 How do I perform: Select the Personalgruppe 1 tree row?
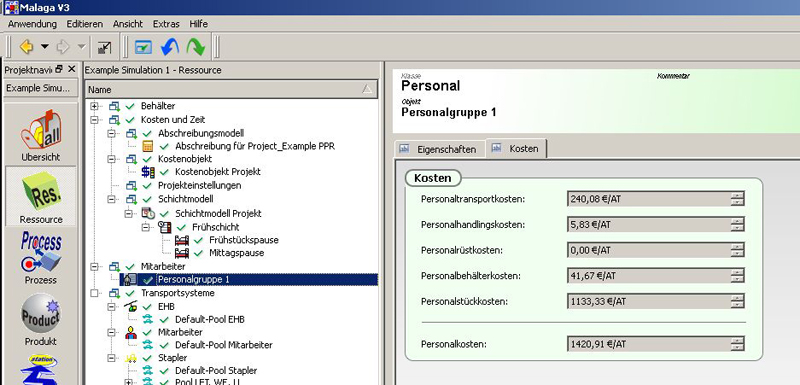[x=249, y=279]
